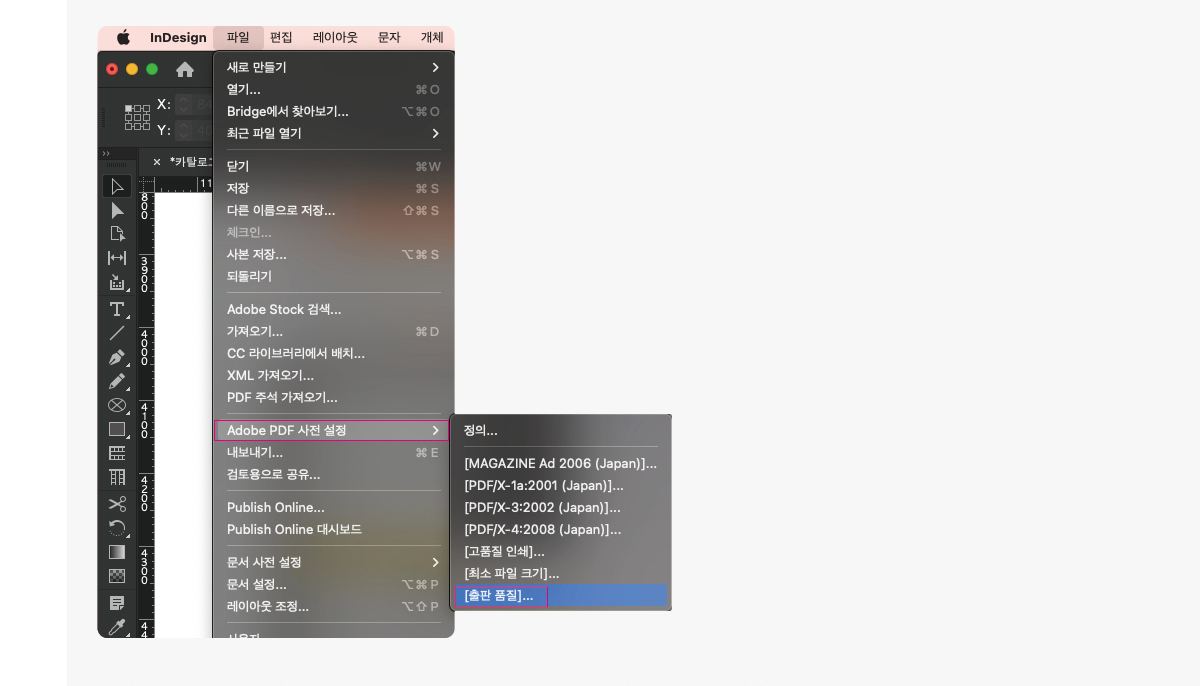Select the Pen tool
This screenshot has width=1200, height=686.
tap(117, 357)
